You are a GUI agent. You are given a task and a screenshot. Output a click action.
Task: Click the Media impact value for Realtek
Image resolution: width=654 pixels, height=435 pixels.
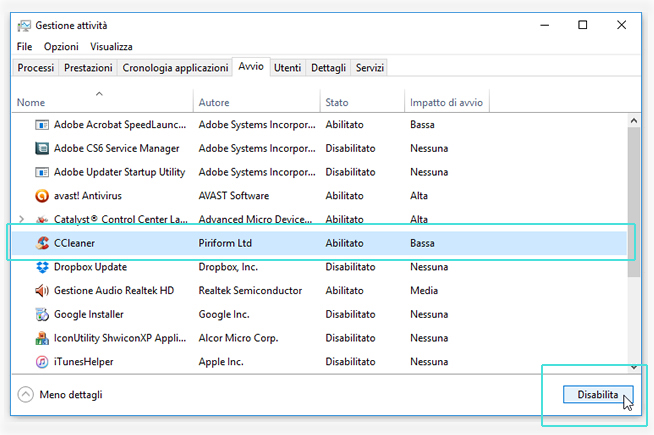424,291
